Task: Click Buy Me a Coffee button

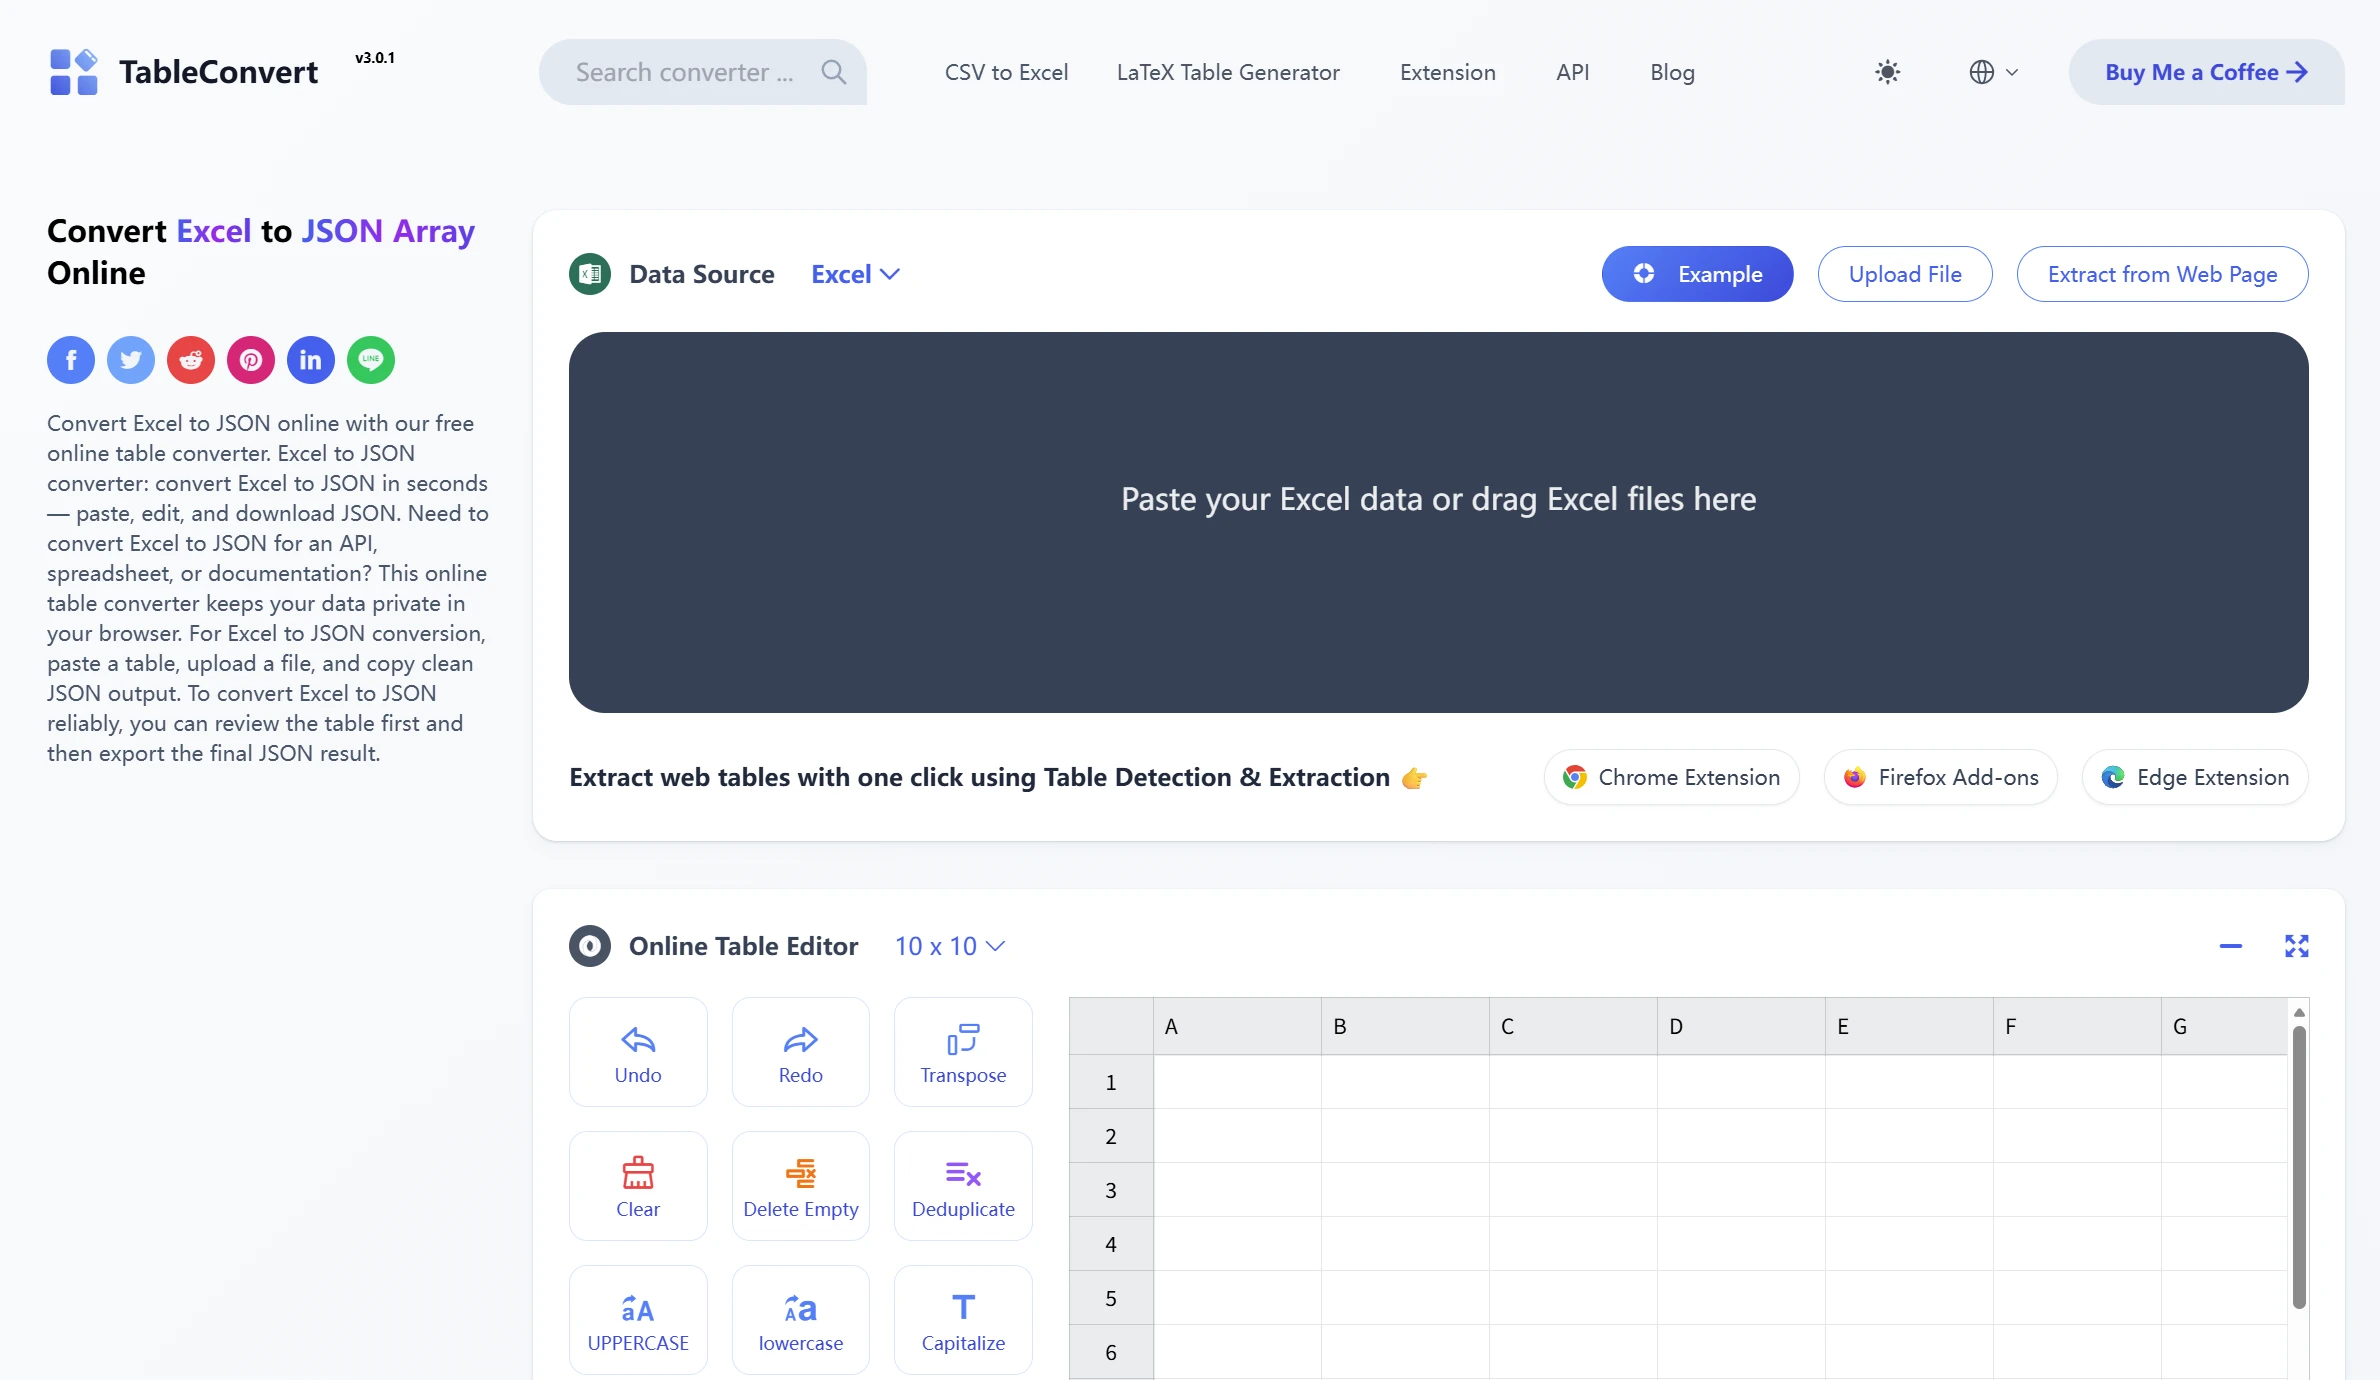Action: [x=2206, y=72]
